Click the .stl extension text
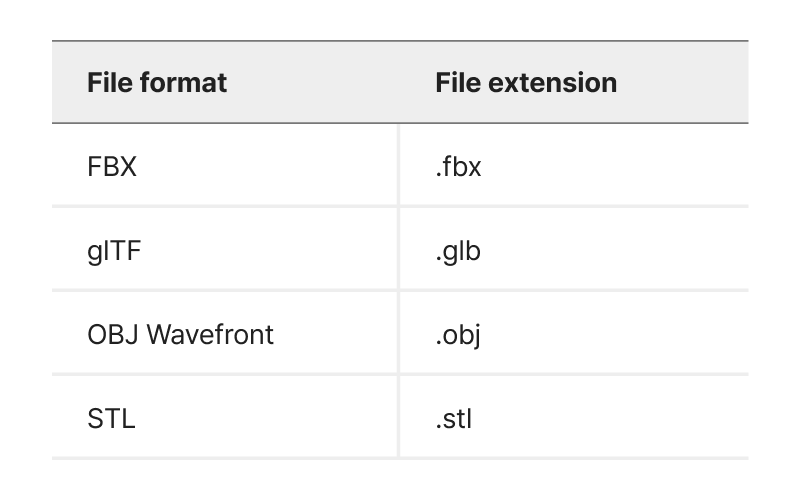Image resolution: width=800 pixels, height=500 pixels. pyautogui.click(x=453, y=418)
